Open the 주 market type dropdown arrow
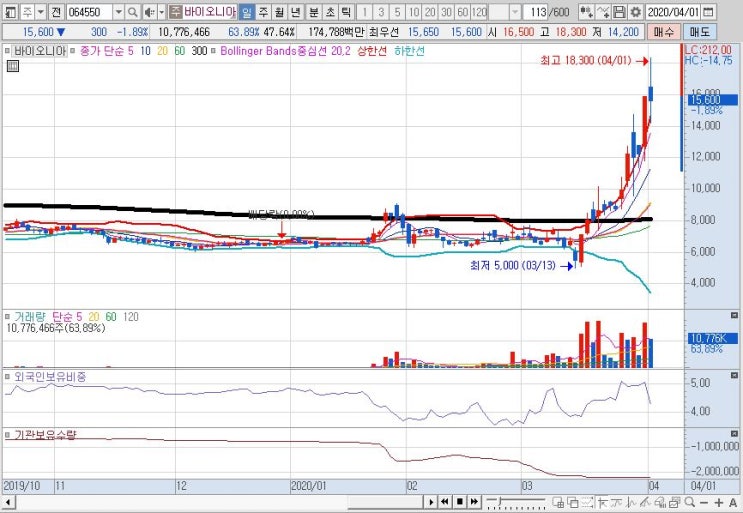Image resolution: width=743 pixels, height=513 pixels. pos(40,12)
